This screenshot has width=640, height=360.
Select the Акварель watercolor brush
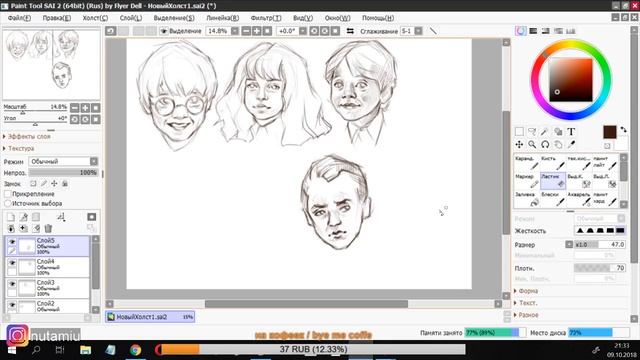[x=579, y=199]
